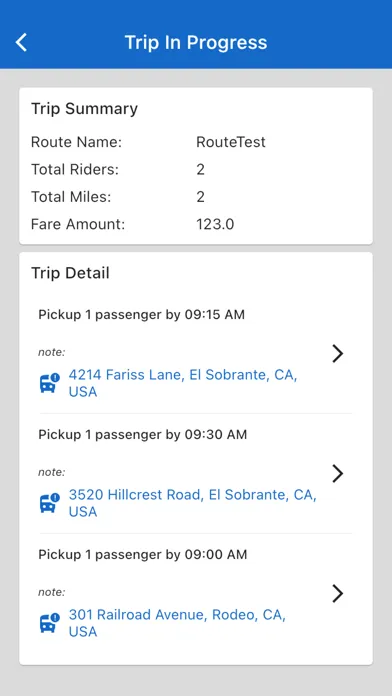Click bus alert icon beside Hillcrest Road
392x696 pixels.
(x=49, y=503)
